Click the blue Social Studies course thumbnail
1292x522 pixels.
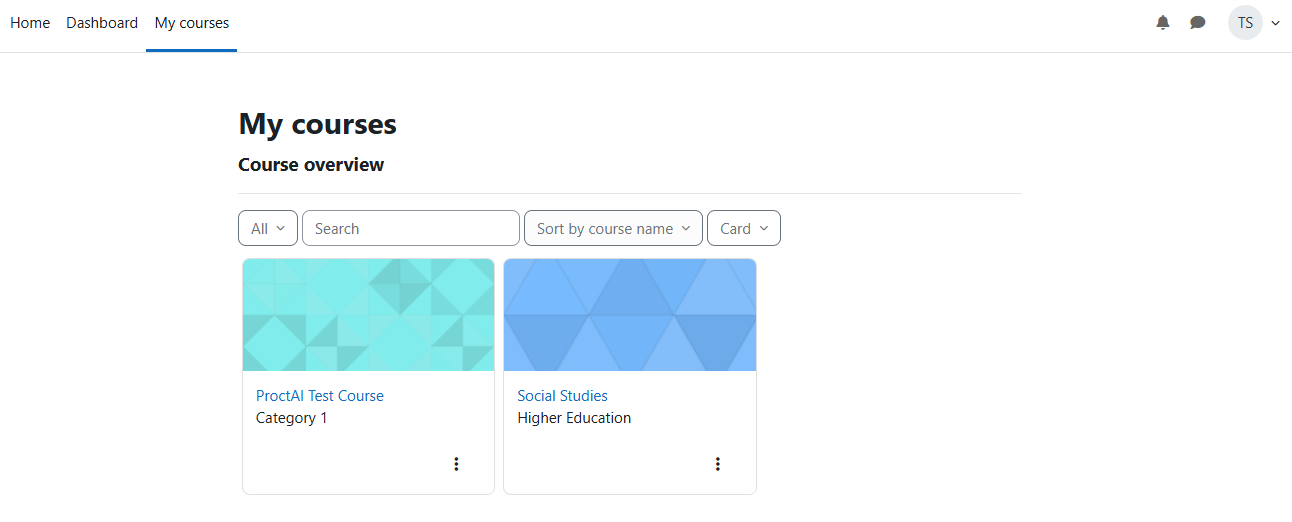[630, 315]
